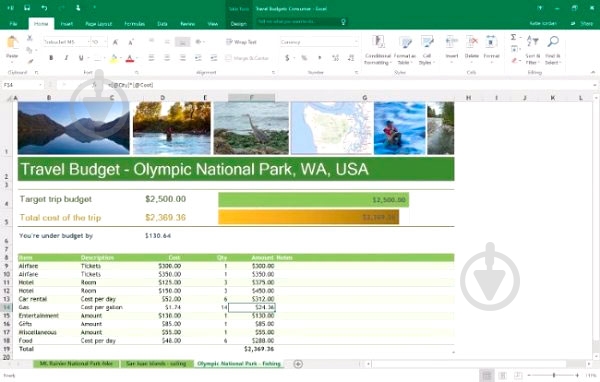Click the Paste clipboard icon
This screenshot has width=600, height=382.
coord(12,42)
